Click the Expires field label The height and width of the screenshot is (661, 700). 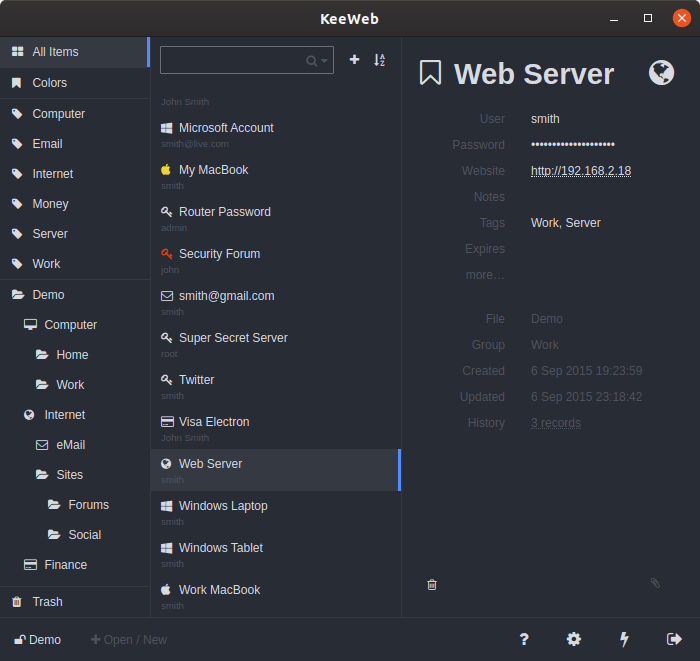coord(485,249)
